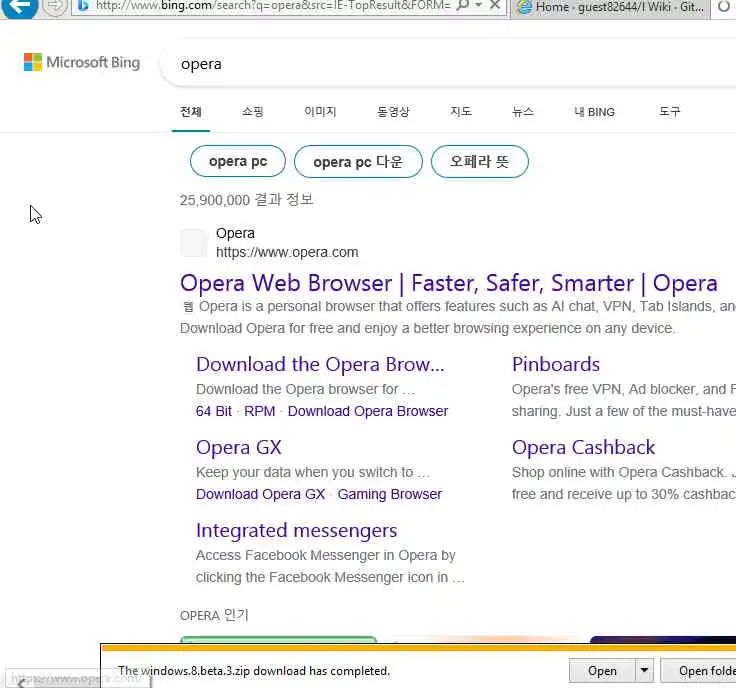Go back with the browser Back arrow

tap(19, 7)
